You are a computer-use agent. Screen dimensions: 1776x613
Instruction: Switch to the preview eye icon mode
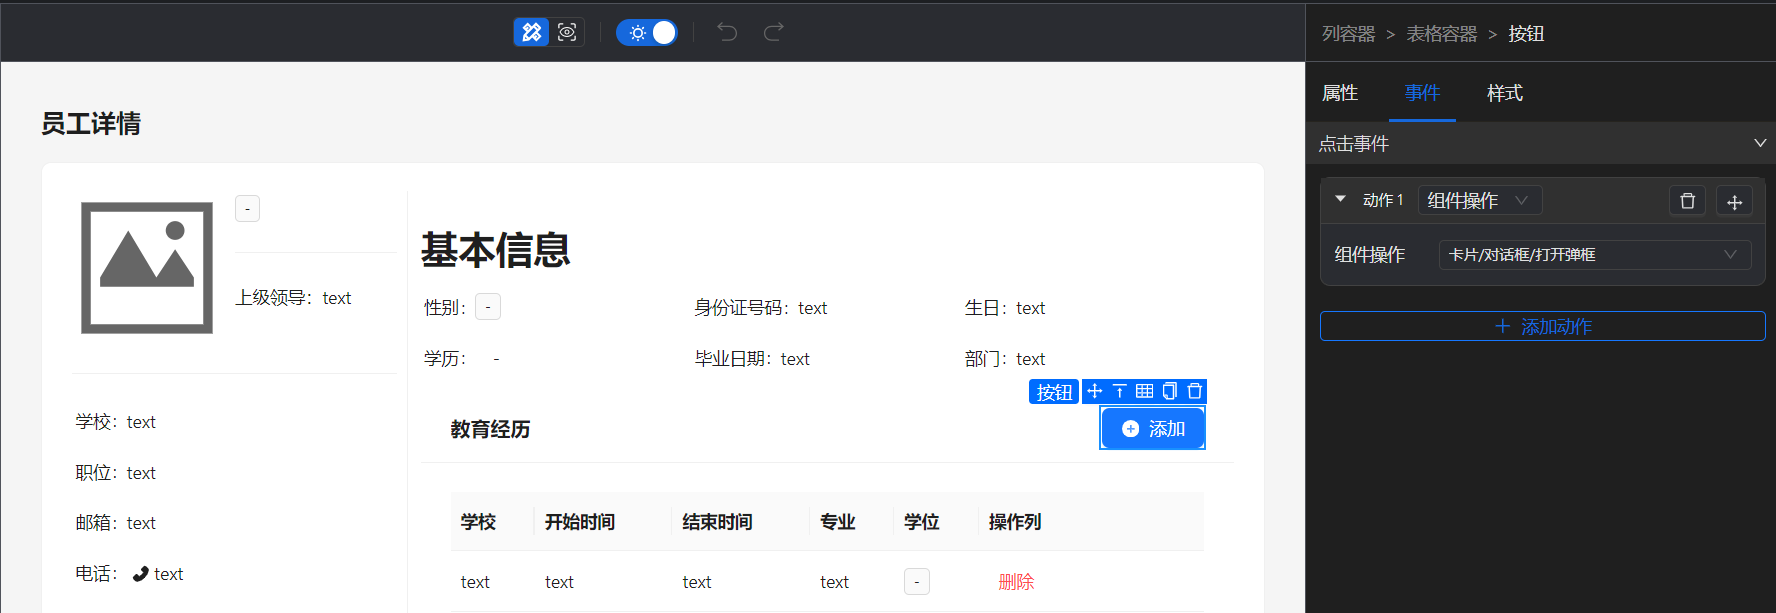coord(567,32)
